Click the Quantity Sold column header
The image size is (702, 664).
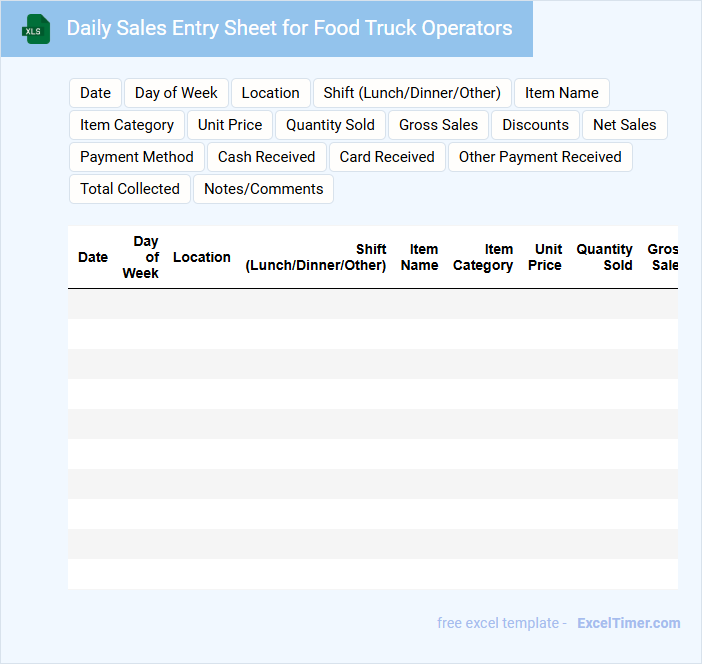coord(604,257)
